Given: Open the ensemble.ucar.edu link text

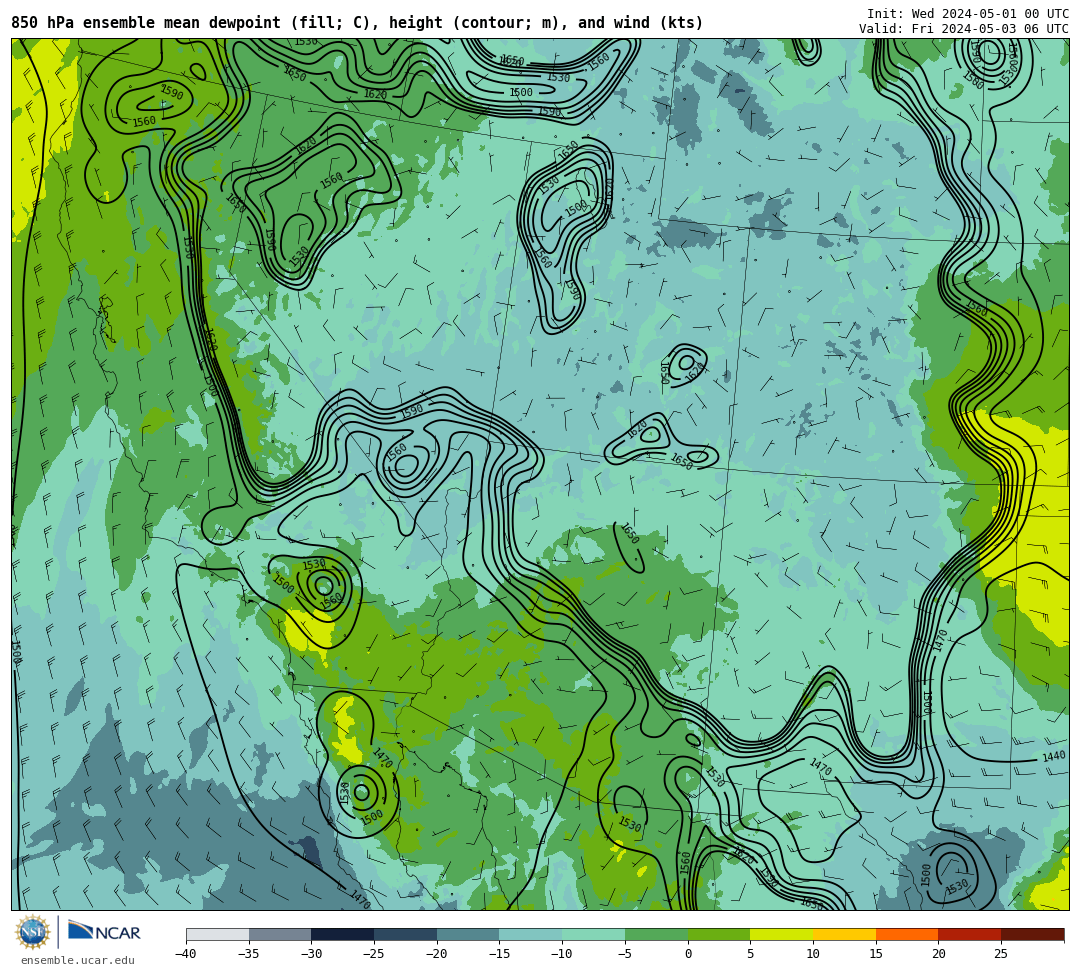Looking at the screenshot, I should click(77, 960).
